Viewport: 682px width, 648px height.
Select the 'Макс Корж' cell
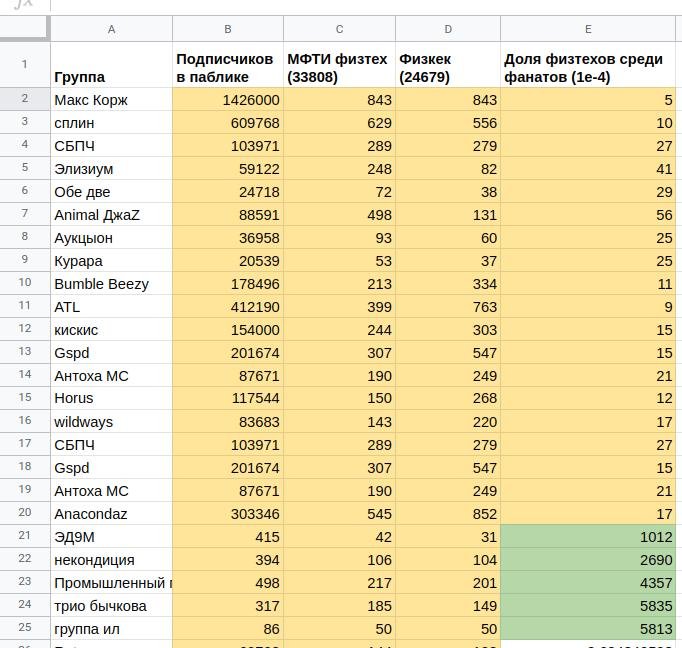(111, 100)
